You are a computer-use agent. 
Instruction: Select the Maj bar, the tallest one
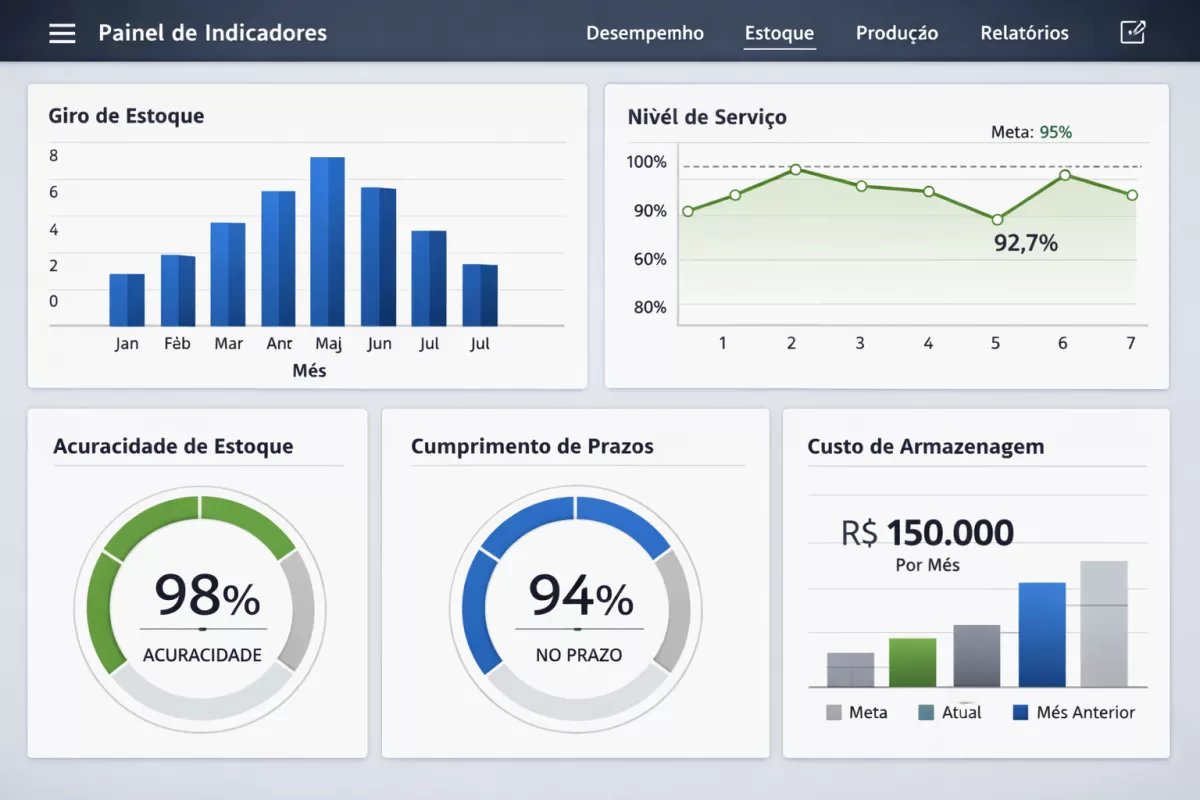click(x=327, y=242)
